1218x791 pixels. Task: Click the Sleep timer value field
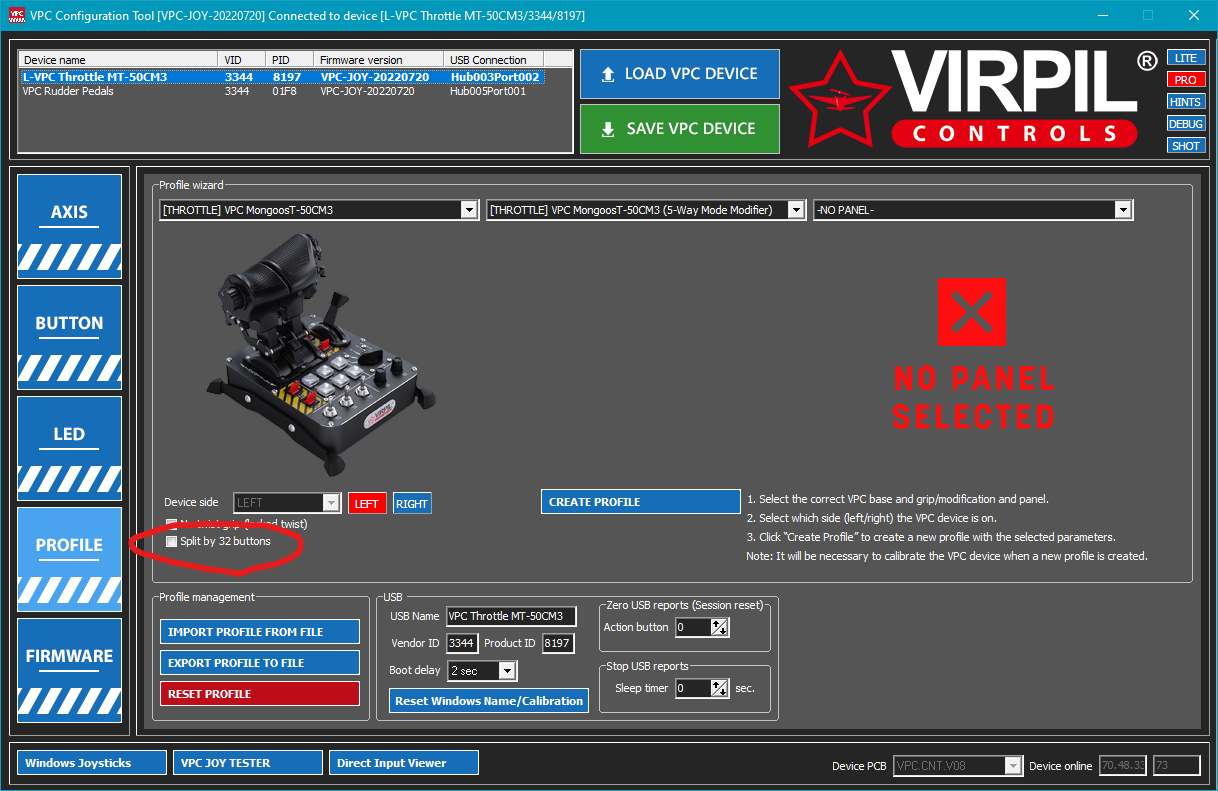pos(694,688)
